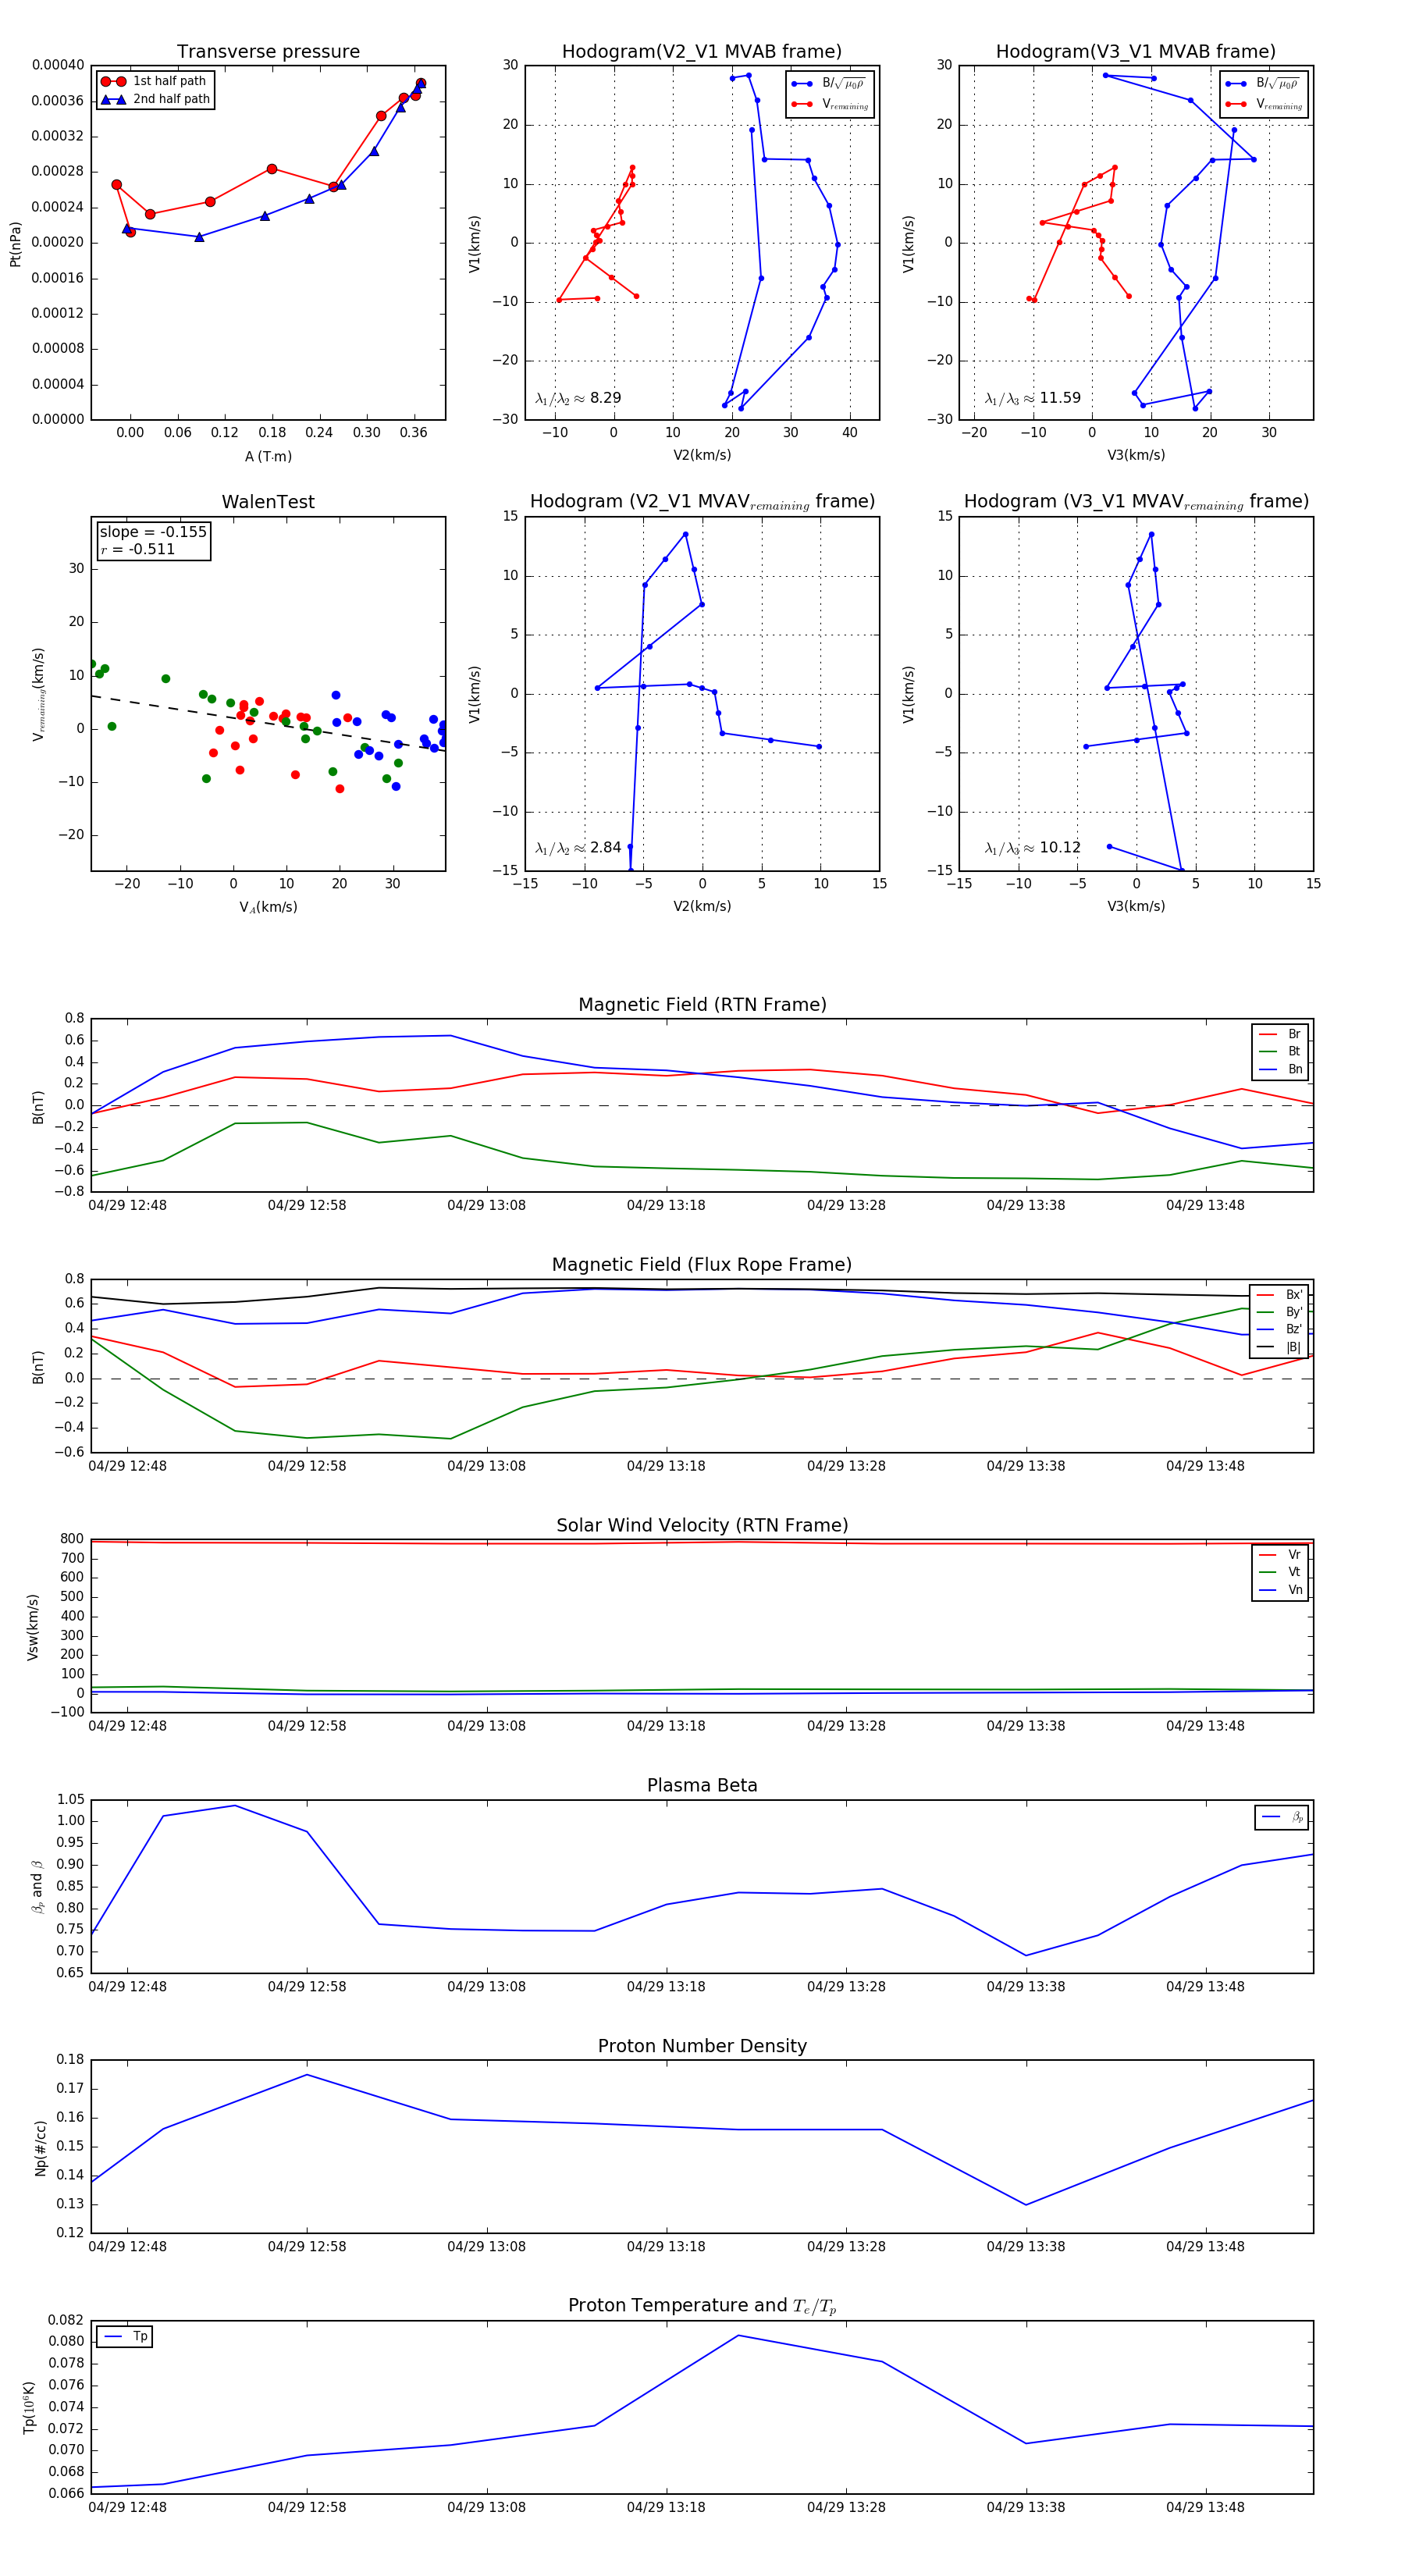
Task: Select the 'Br' legend entry
Action: 1280,1034
